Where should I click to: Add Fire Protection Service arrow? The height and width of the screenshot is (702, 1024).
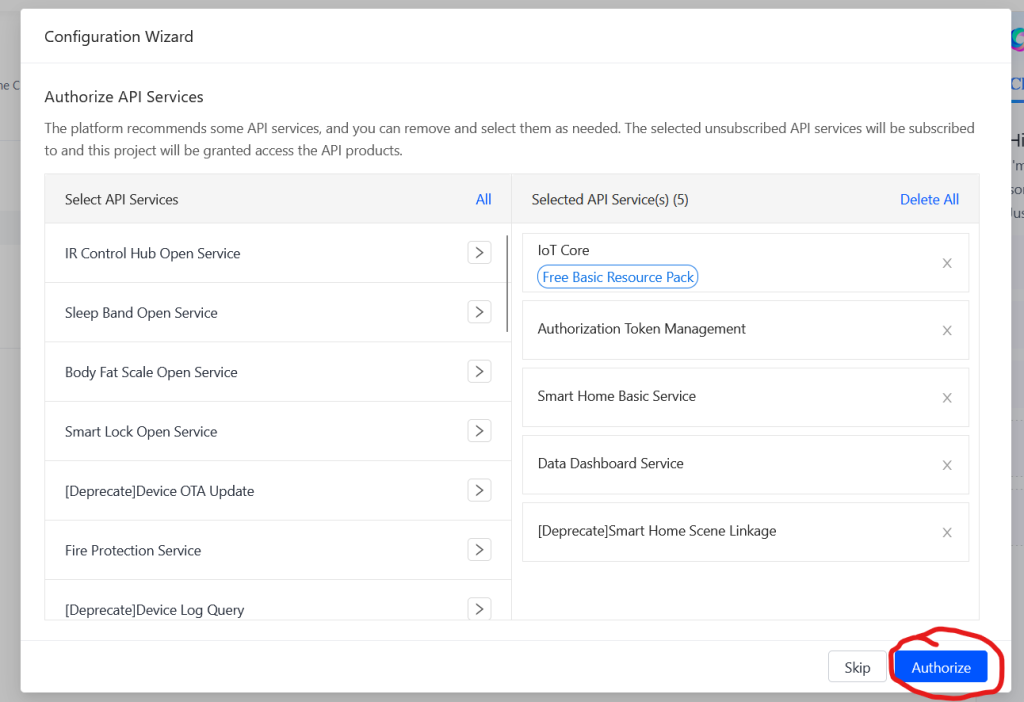(479, 550)
